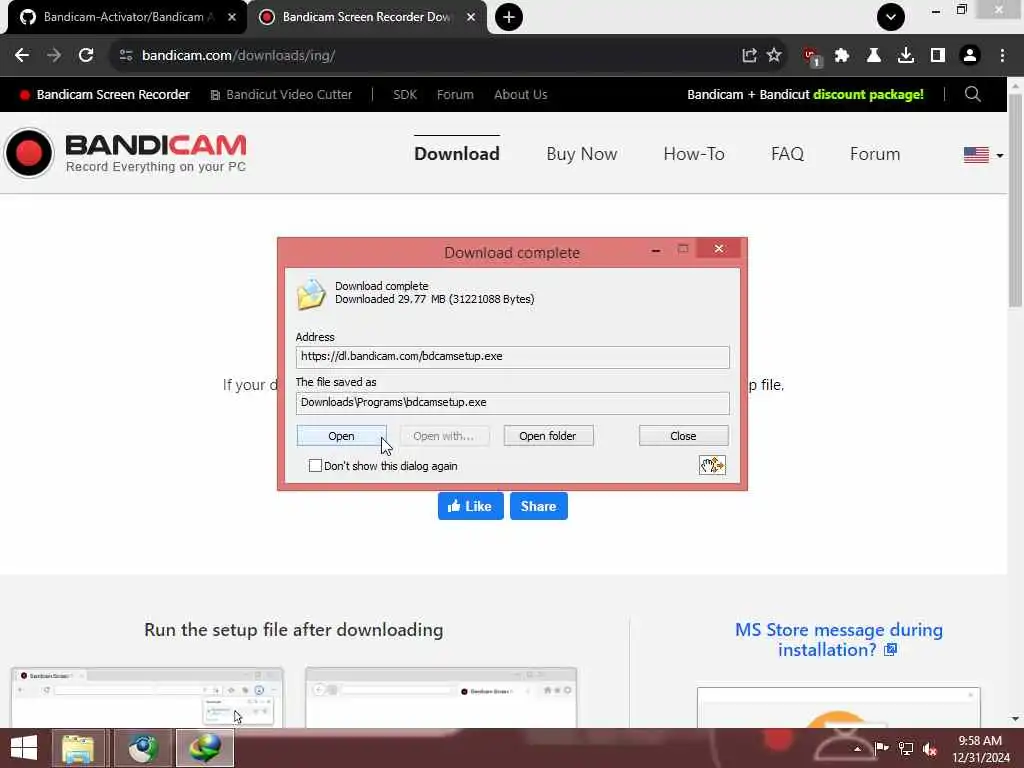Viewport: 1024px width, 768px height.
Task: Open the Buy Now nav item
Action: tap(582, 153)
